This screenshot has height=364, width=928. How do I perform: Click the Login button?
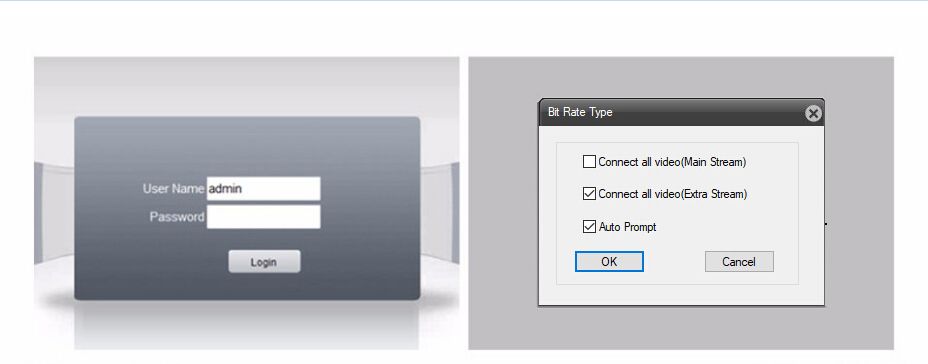(x=264, y=262)
